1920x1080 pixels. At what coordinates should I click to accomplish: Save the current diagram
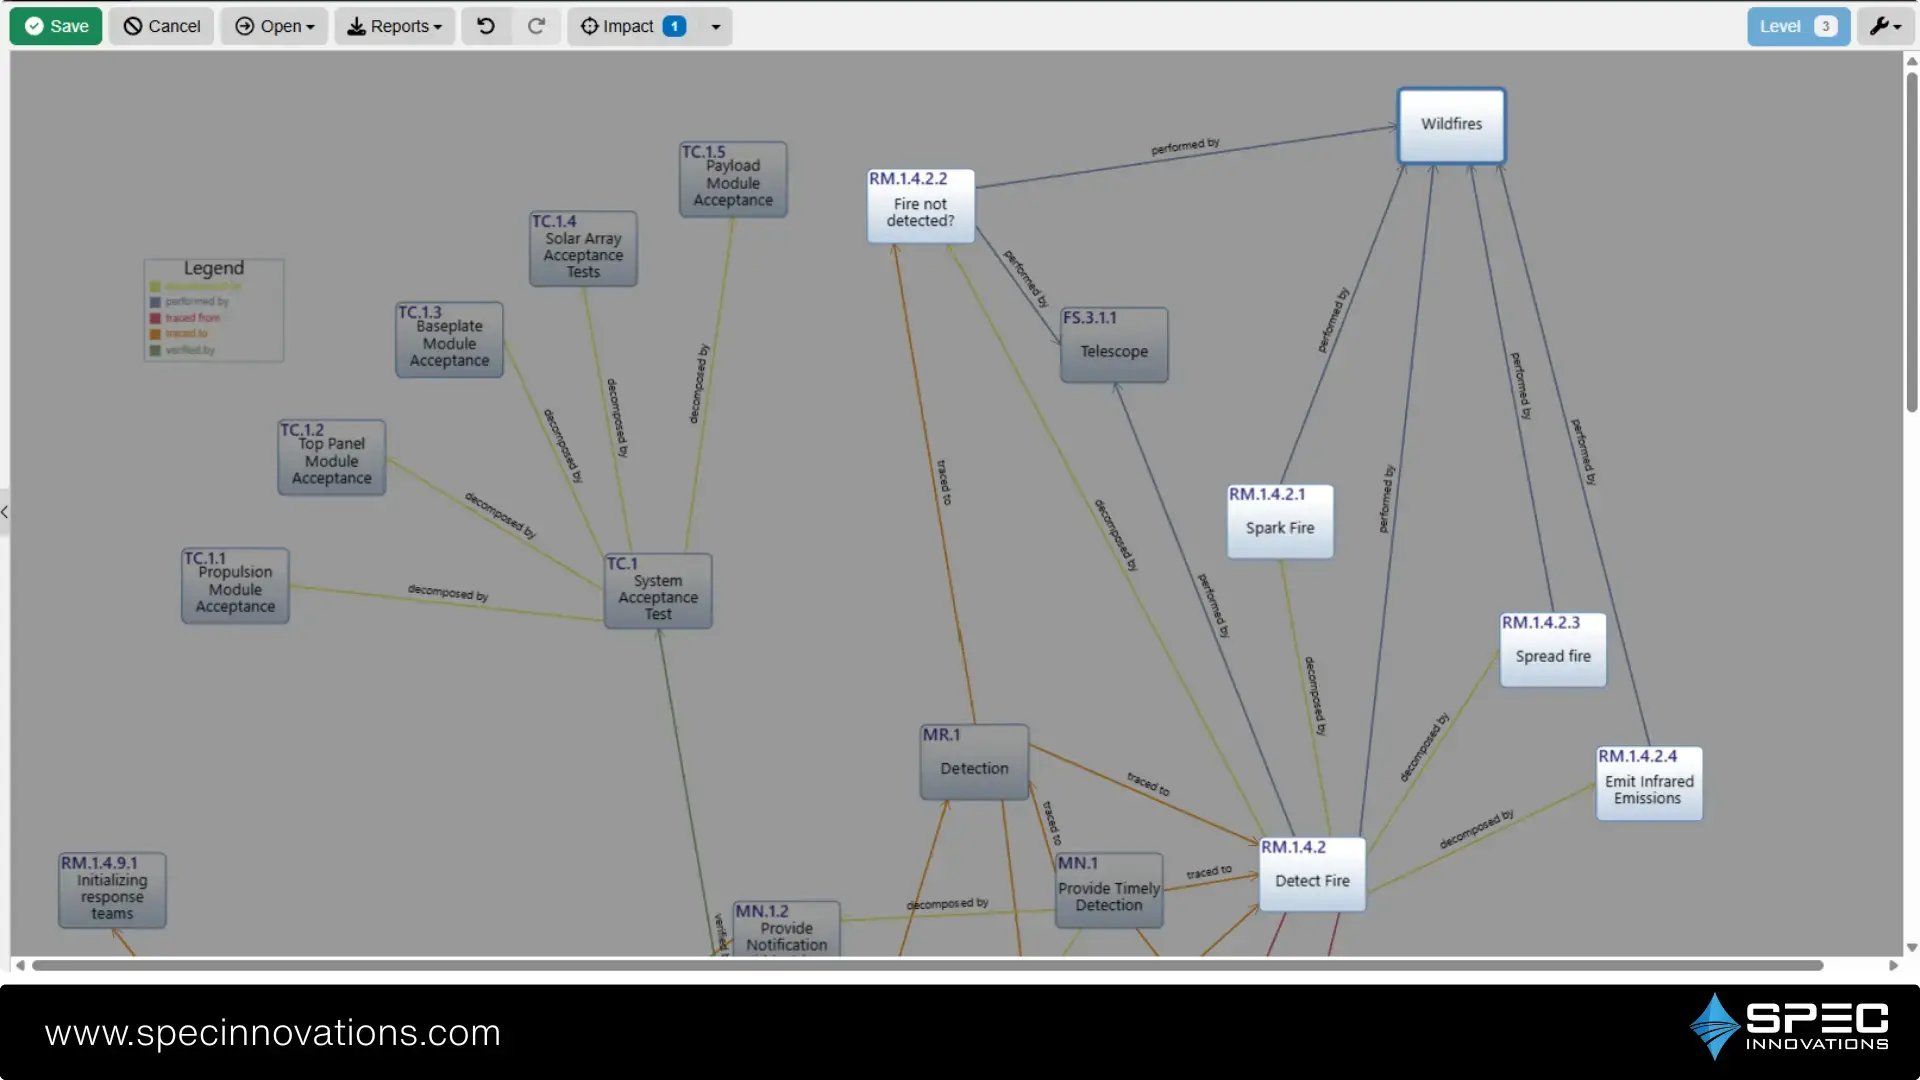click(55, 26)
